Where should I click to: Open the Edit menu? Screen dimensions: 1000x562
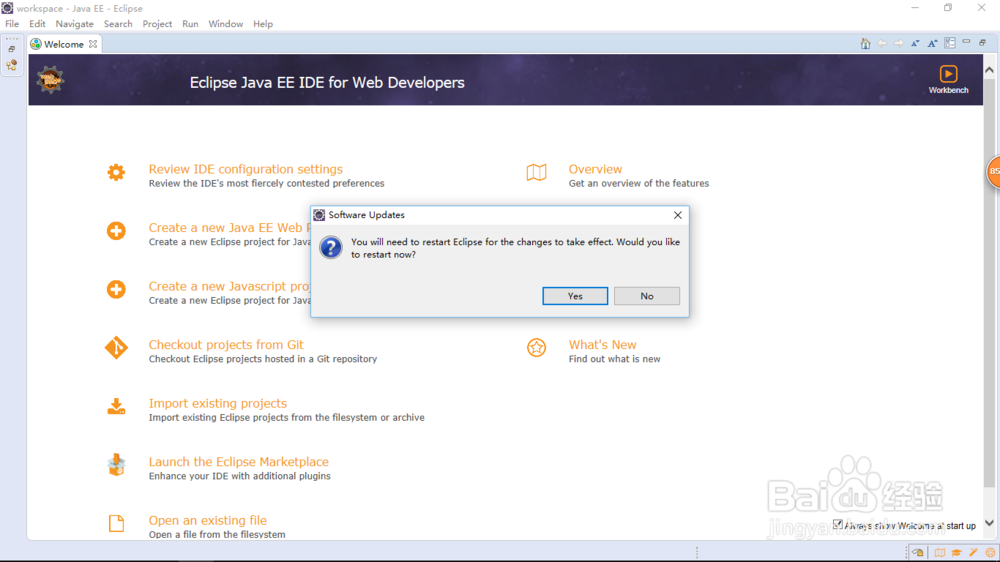(37, 24)
